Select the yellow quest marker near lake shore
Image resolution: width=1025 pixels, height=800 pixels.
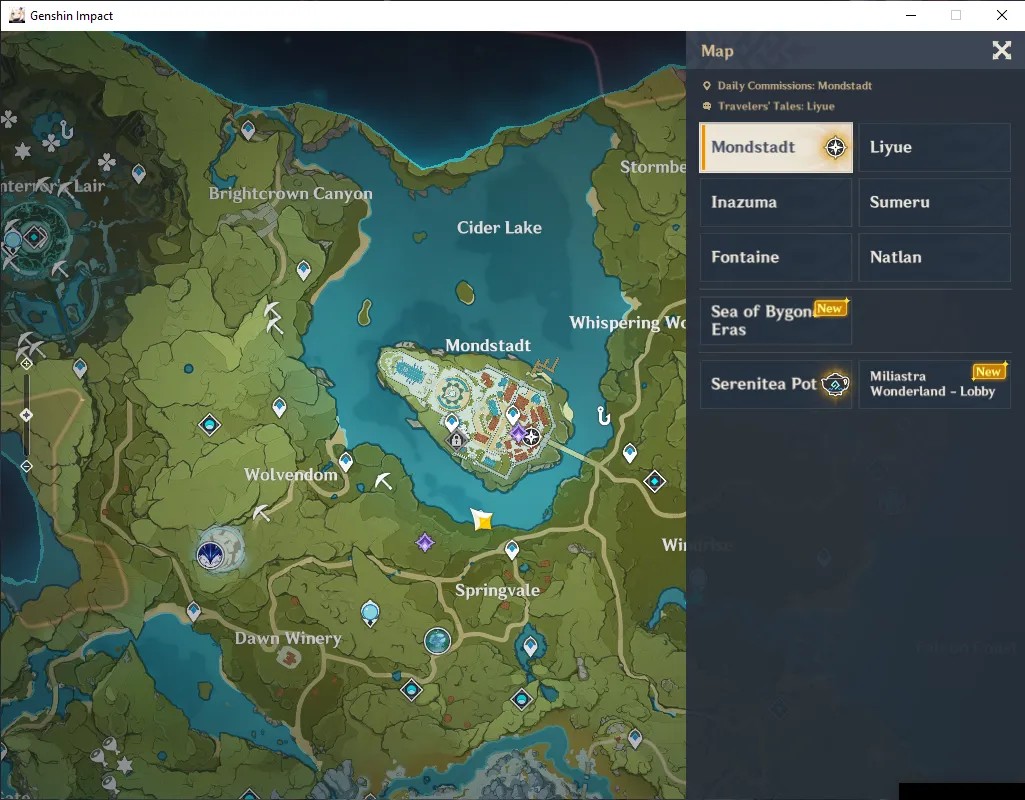[482, 520]
